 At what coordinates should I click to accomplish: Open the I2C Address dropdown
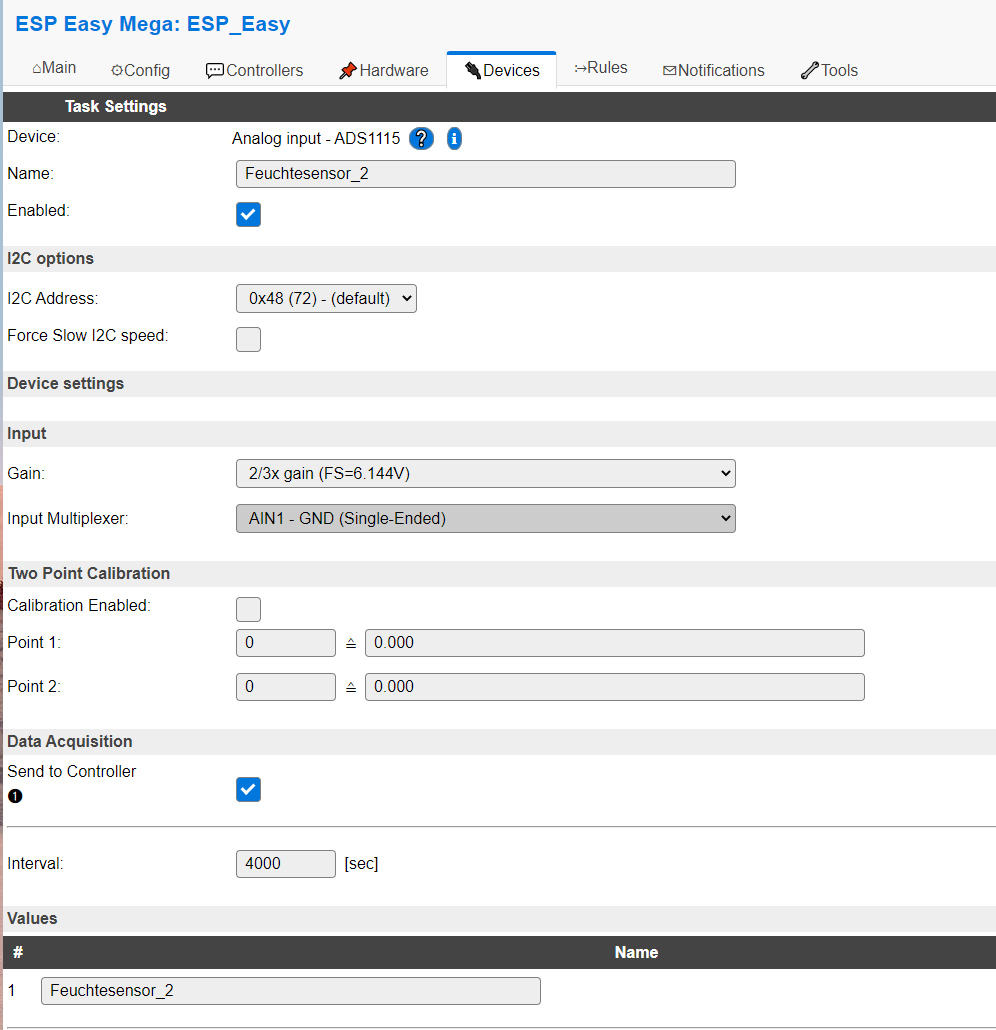coord(326,298)
